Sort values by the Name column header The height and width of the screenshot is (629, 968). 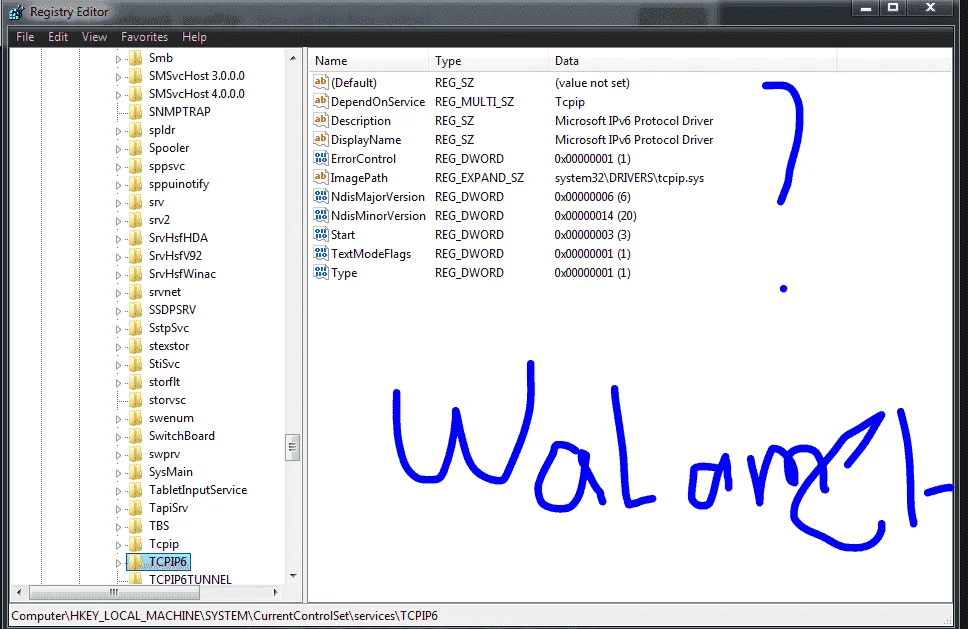369,60
